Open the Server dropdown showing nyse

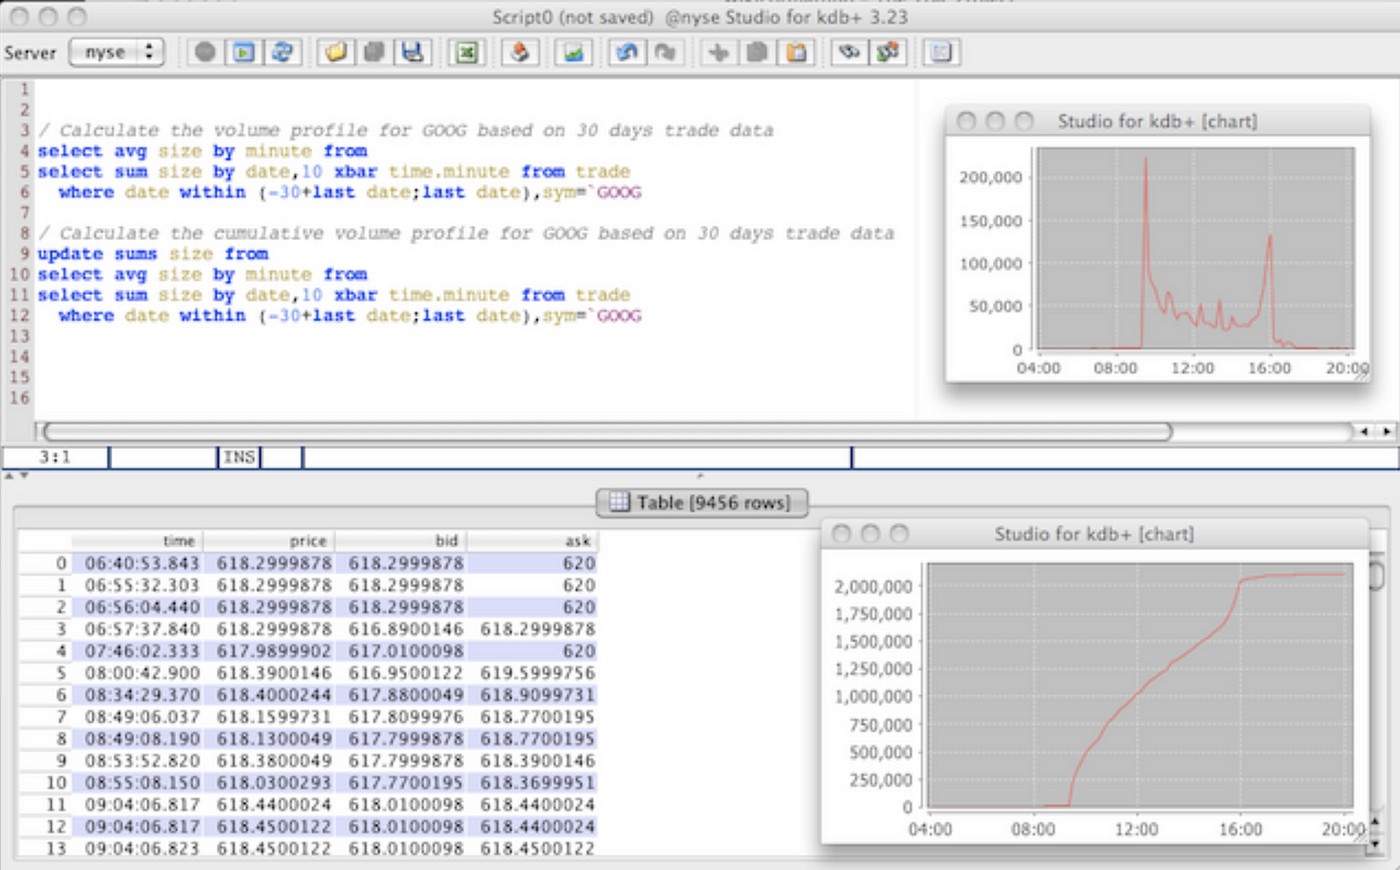pyautogui.click(x=117, y=52)
